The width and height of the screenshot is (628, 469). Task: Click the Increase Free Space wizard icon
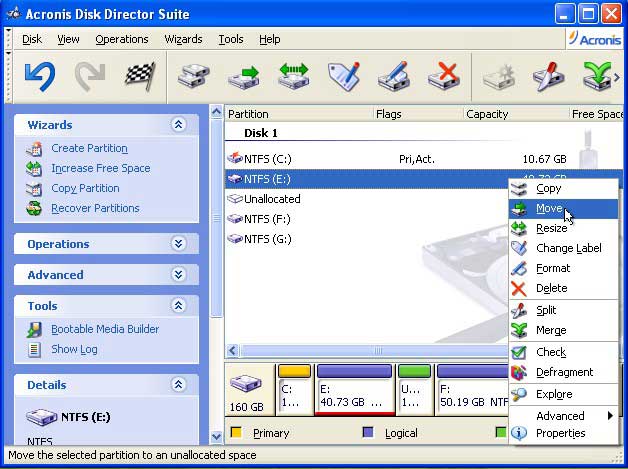[x=34, y=169]
